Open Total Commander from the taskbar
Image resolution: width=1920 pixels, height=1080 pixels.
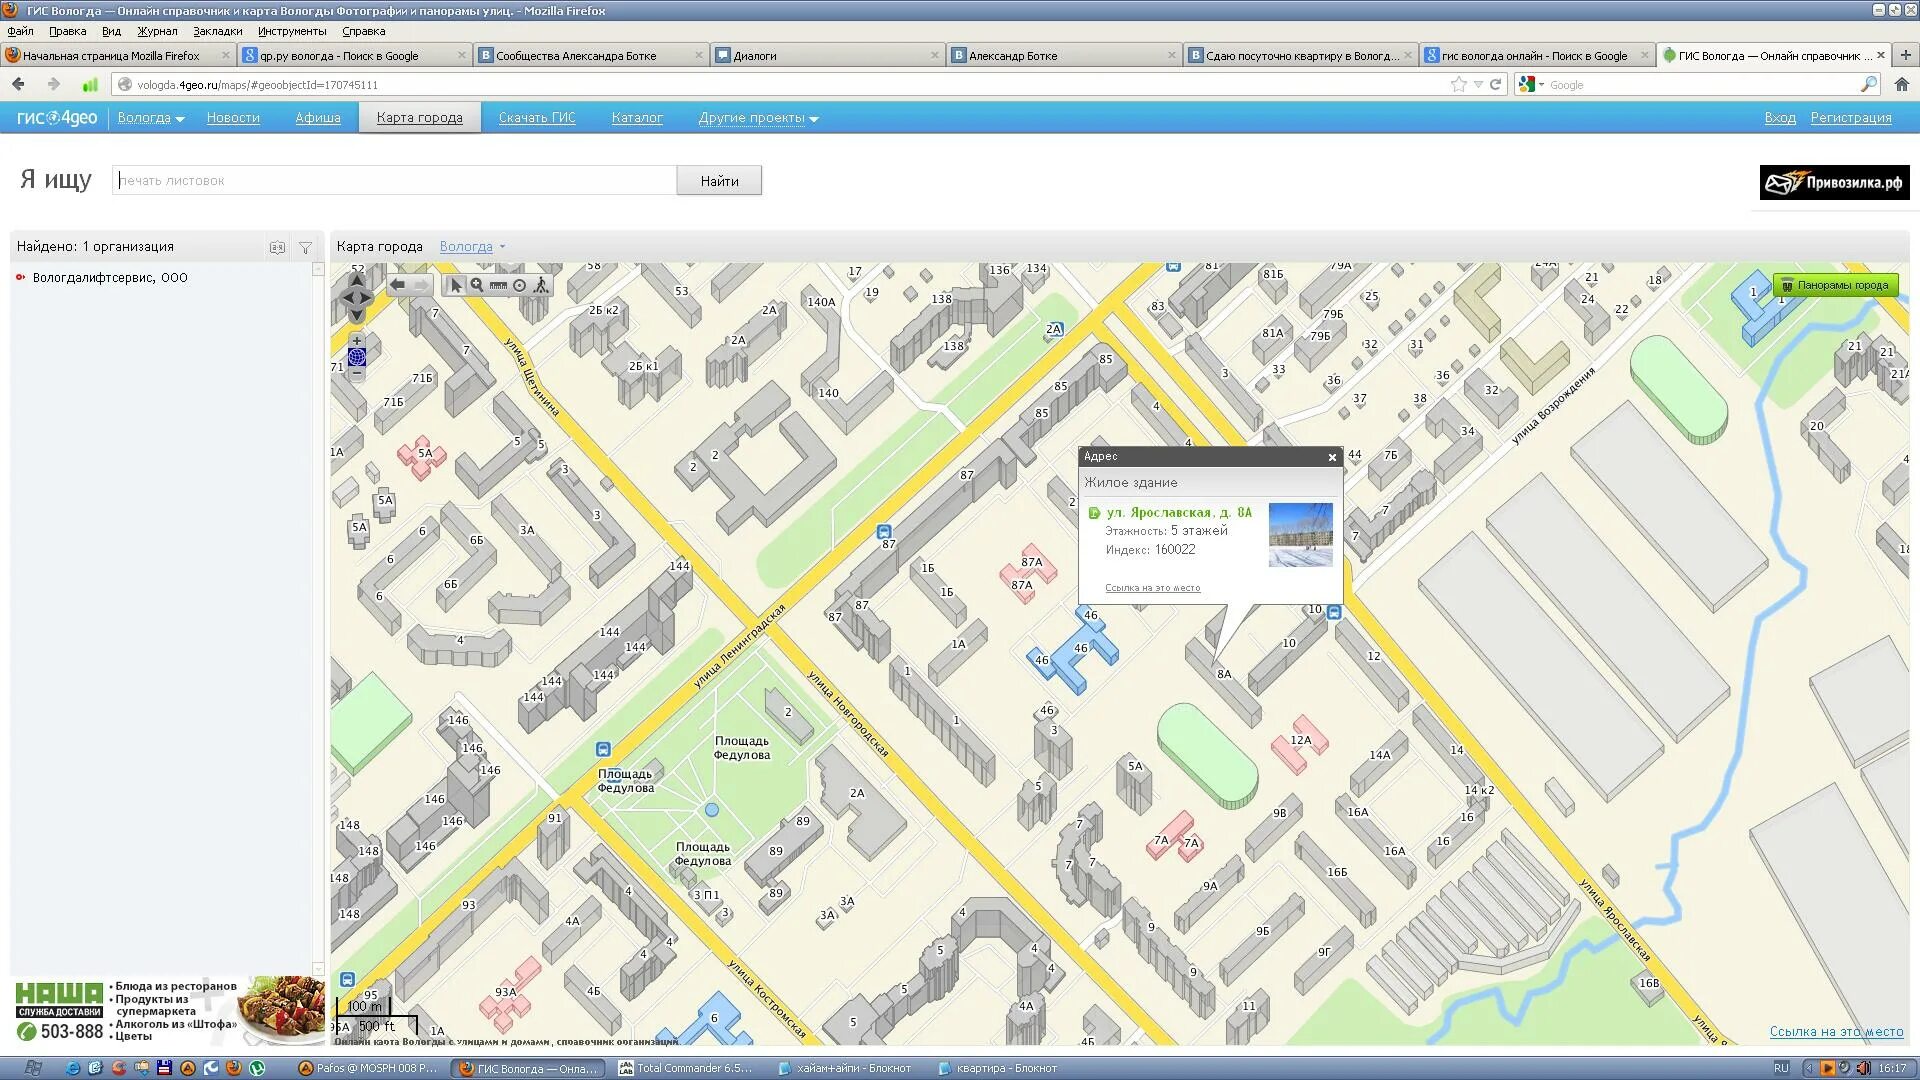(x=686, y=1068)
